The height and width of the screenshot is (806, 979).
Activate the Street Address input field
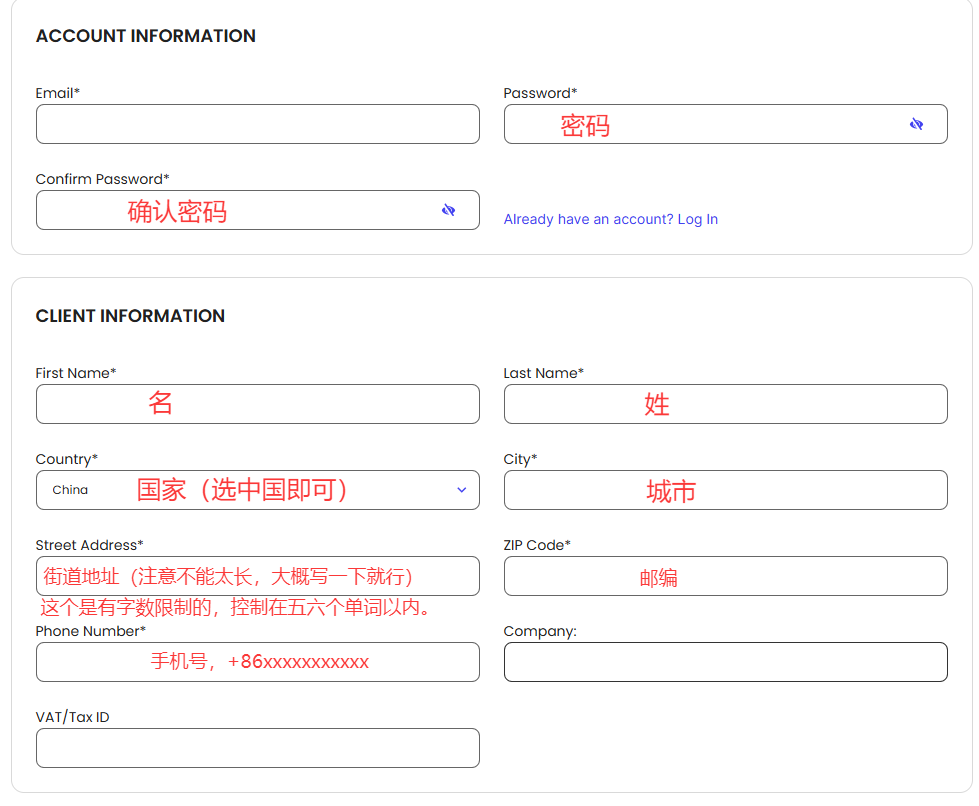click(258, 576)
